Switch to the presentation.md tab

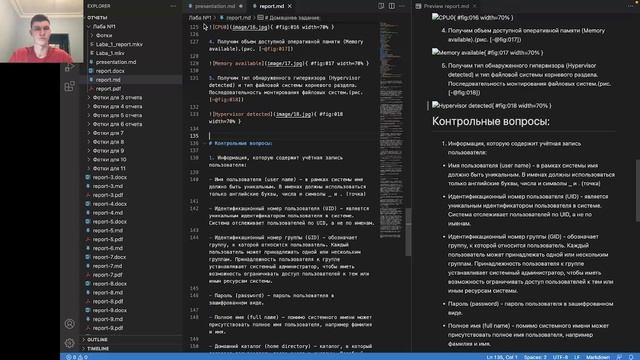click(x=215, y=6)
